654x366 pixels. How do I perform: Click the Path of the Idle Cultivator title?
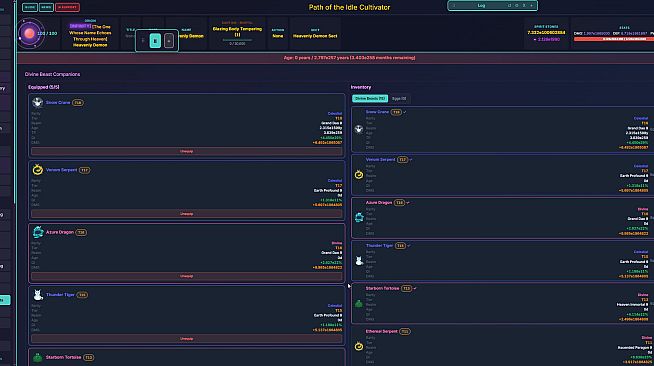tap(349, 7)
